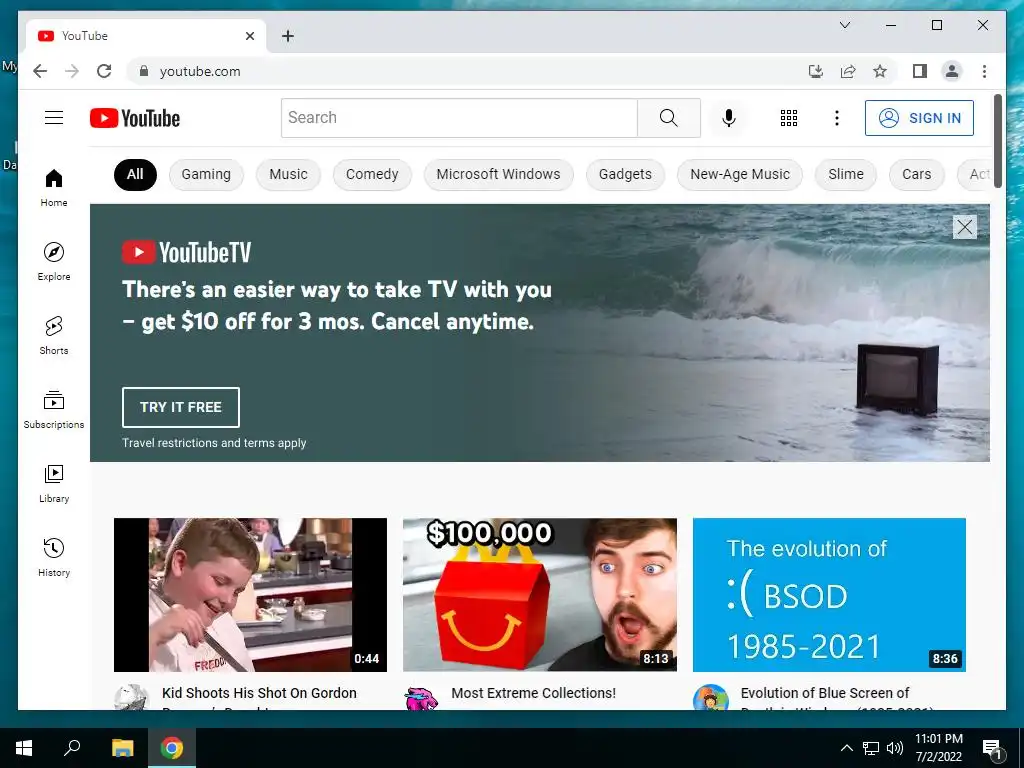1024x768 pixels.
Task: Start voice search with microphone icon
Action: 729,118
